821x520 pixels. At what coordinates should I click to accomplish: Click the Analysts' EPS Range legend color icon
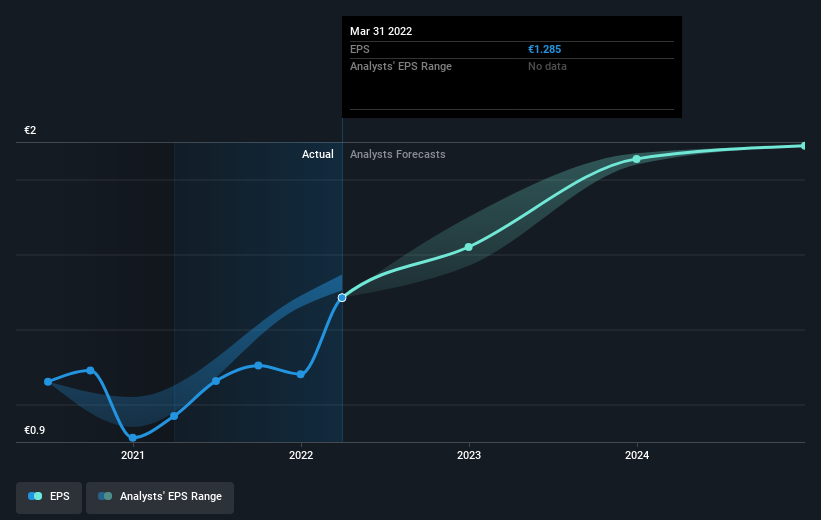[x=105, y=496]
